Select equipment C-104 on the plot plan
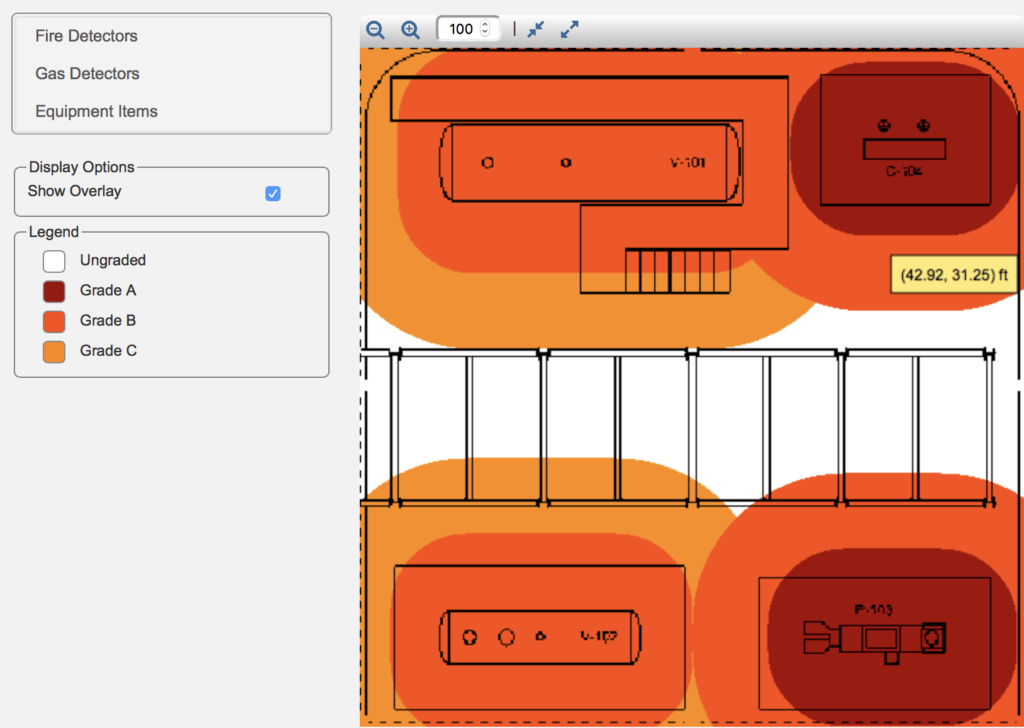Screen dimensions: 1024x728 [x=904, y=150]
